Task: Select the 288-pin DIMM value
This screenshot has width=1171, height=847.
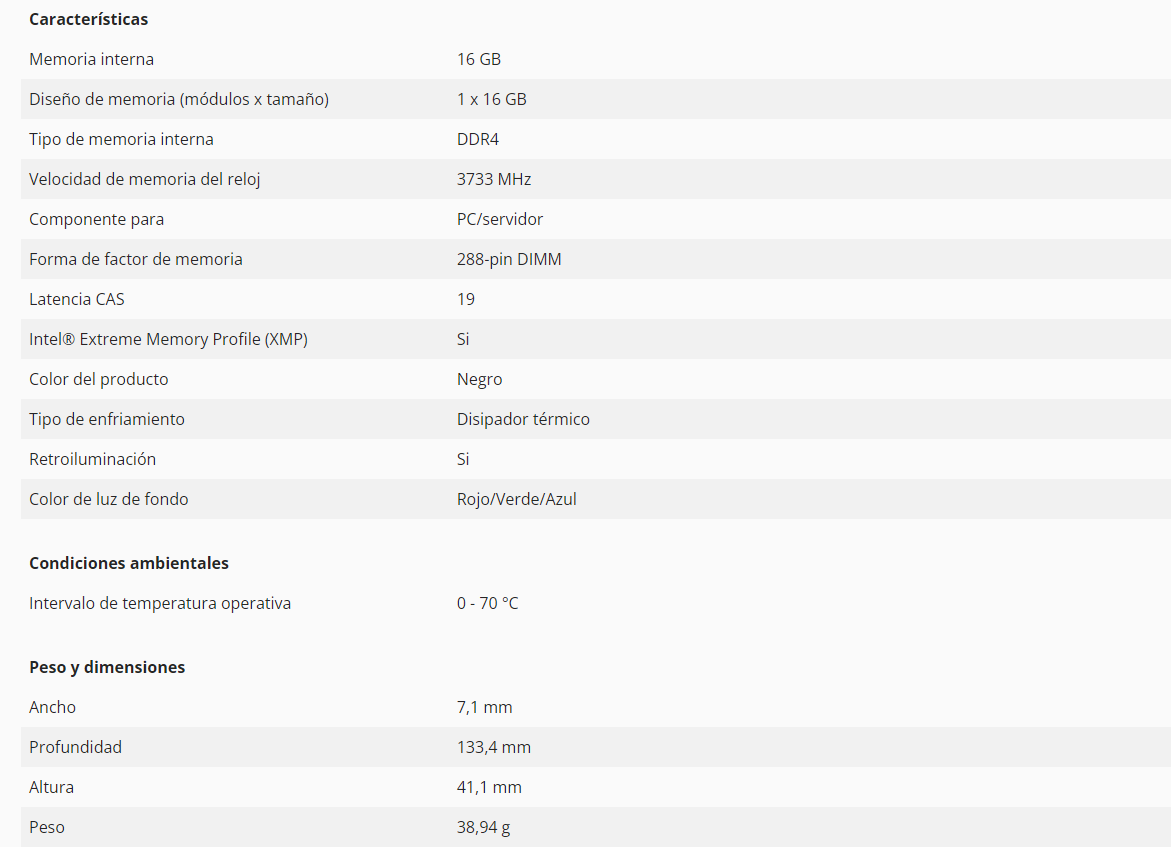Action: 509,259
